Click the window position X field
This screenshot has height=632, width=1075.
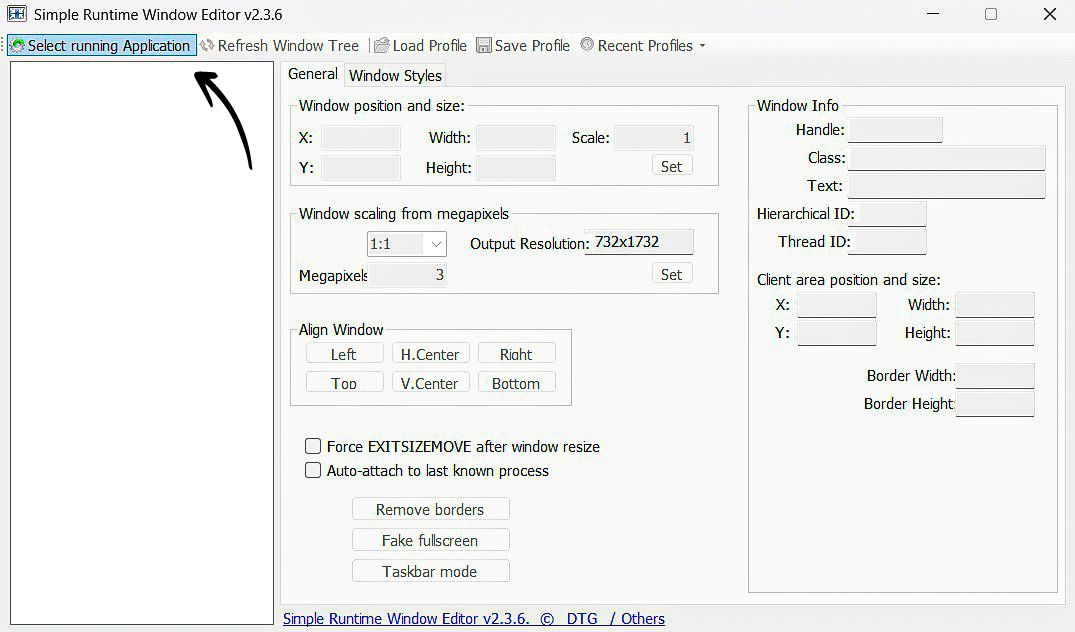coord(361,138)
